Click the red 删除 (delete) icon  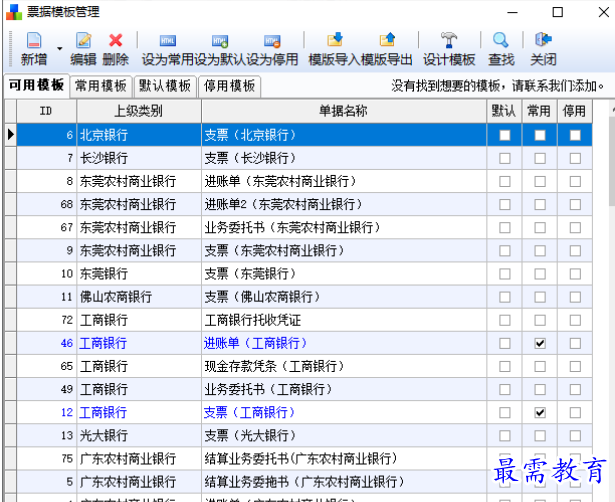coord(116,40)
